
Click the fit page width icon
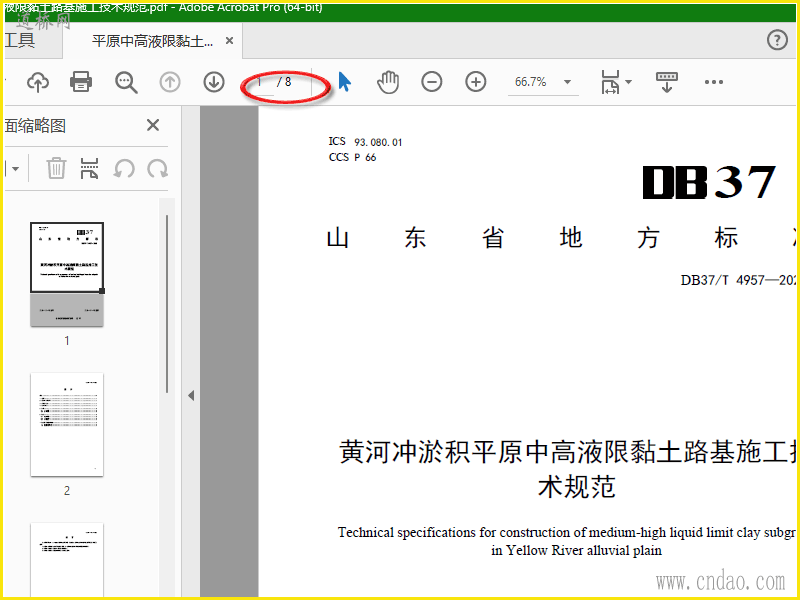pos(610,82)
